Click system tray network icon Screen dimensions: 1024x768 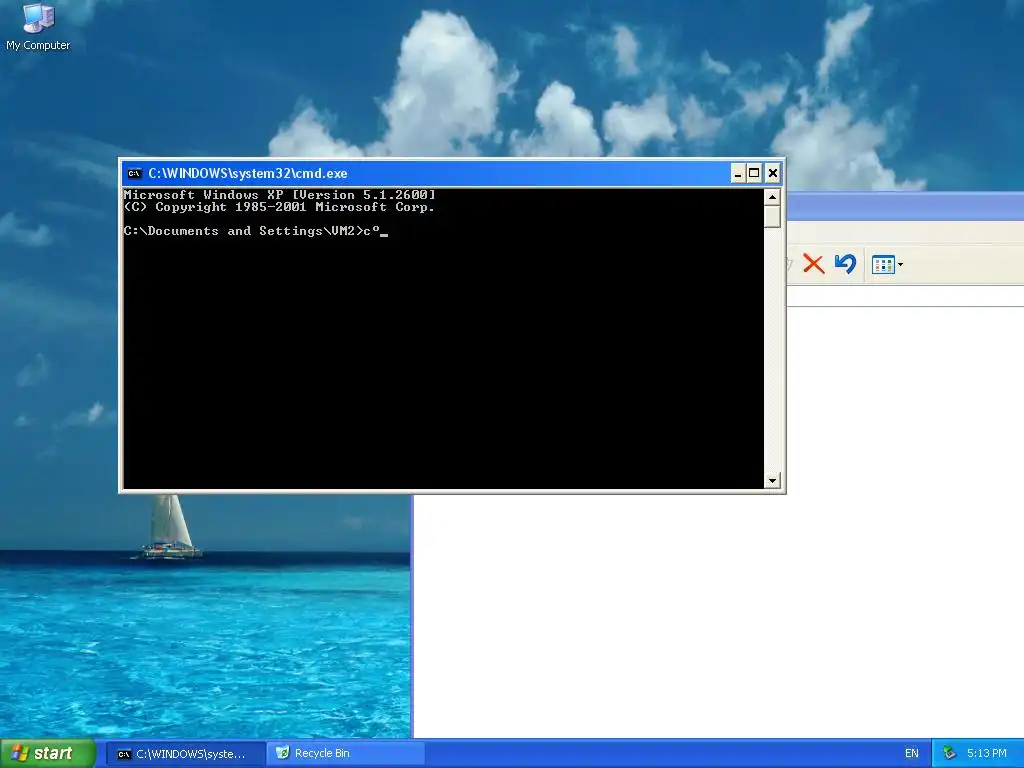[950, 754]
